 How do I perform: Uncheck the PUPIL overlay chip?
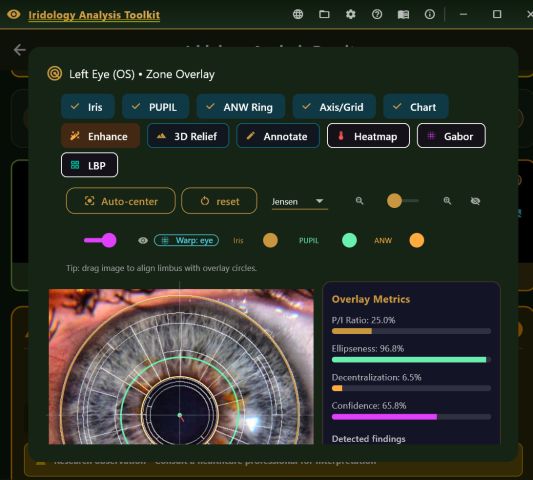tap(155, 107)
